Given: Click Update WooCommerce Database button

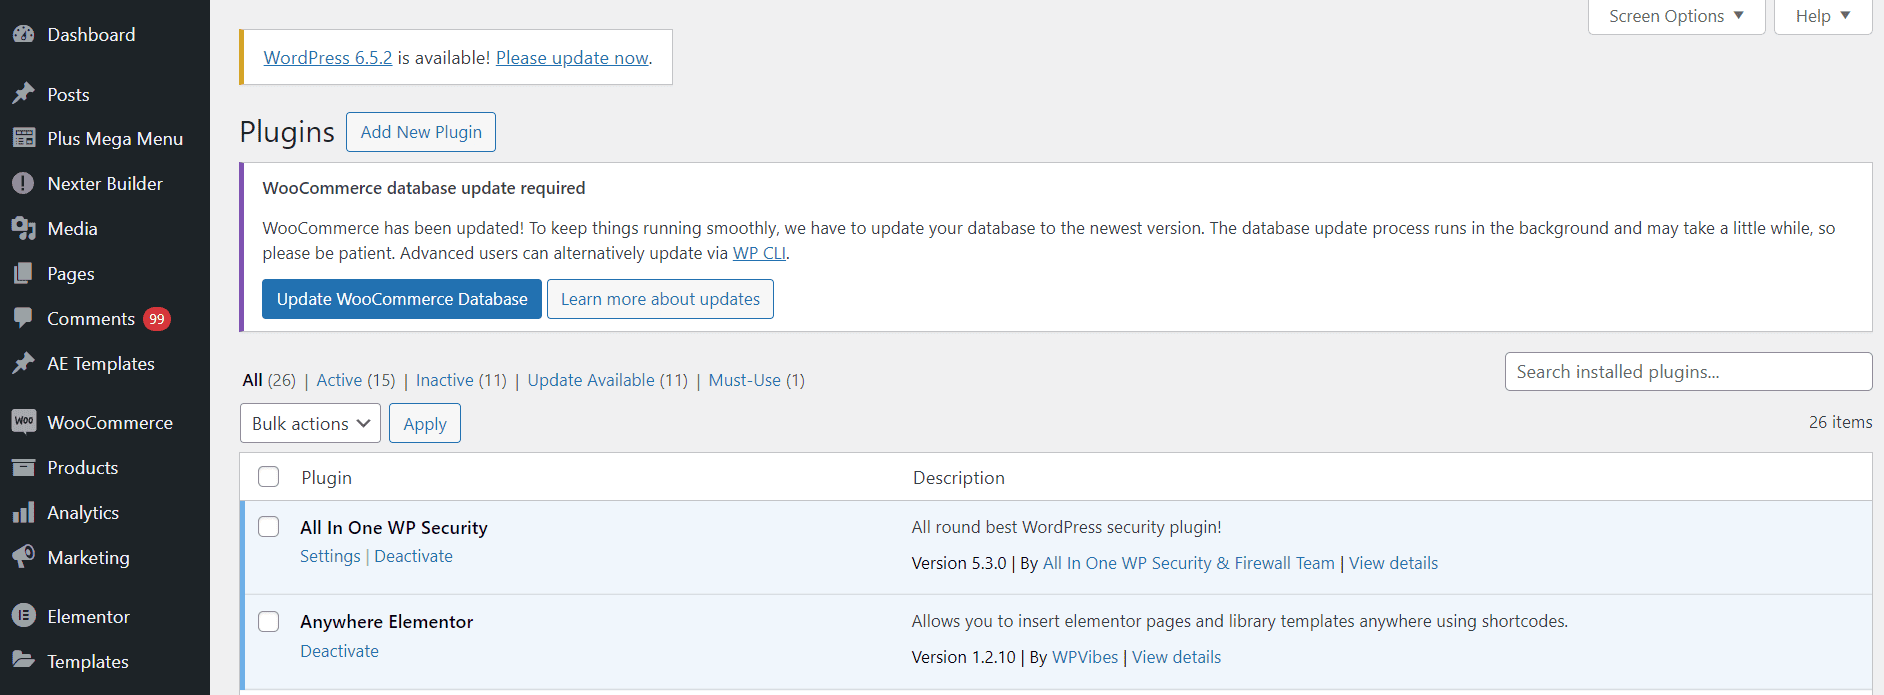Looking at the screenshot, I should coord(402,299).
